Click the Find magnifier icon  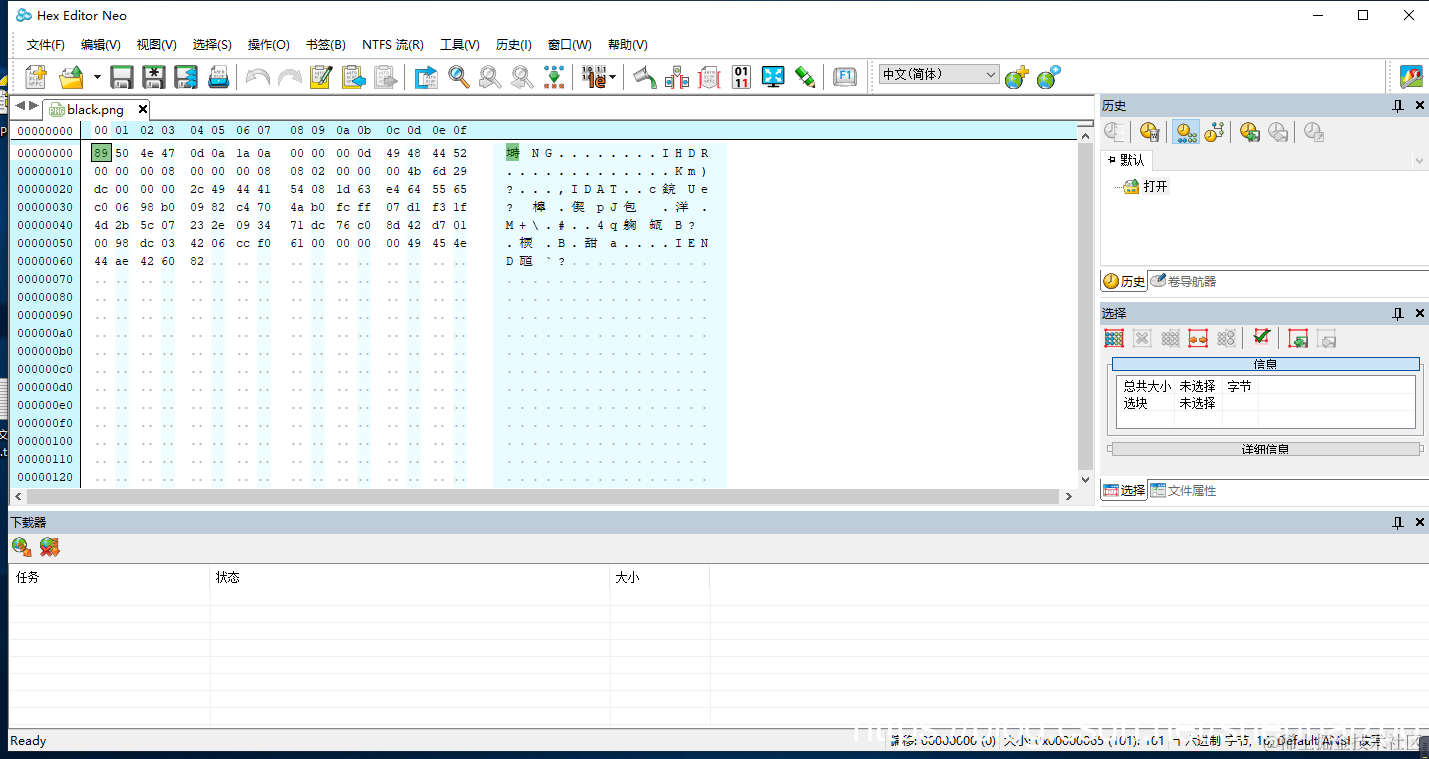[458, 77]
